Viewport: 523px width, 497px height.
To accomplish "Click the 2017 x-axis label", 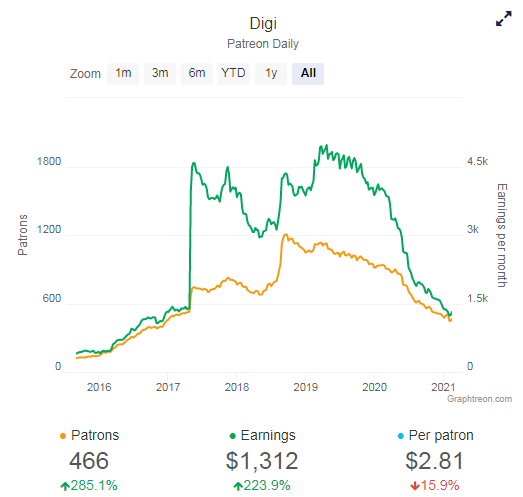I will 168,387.
